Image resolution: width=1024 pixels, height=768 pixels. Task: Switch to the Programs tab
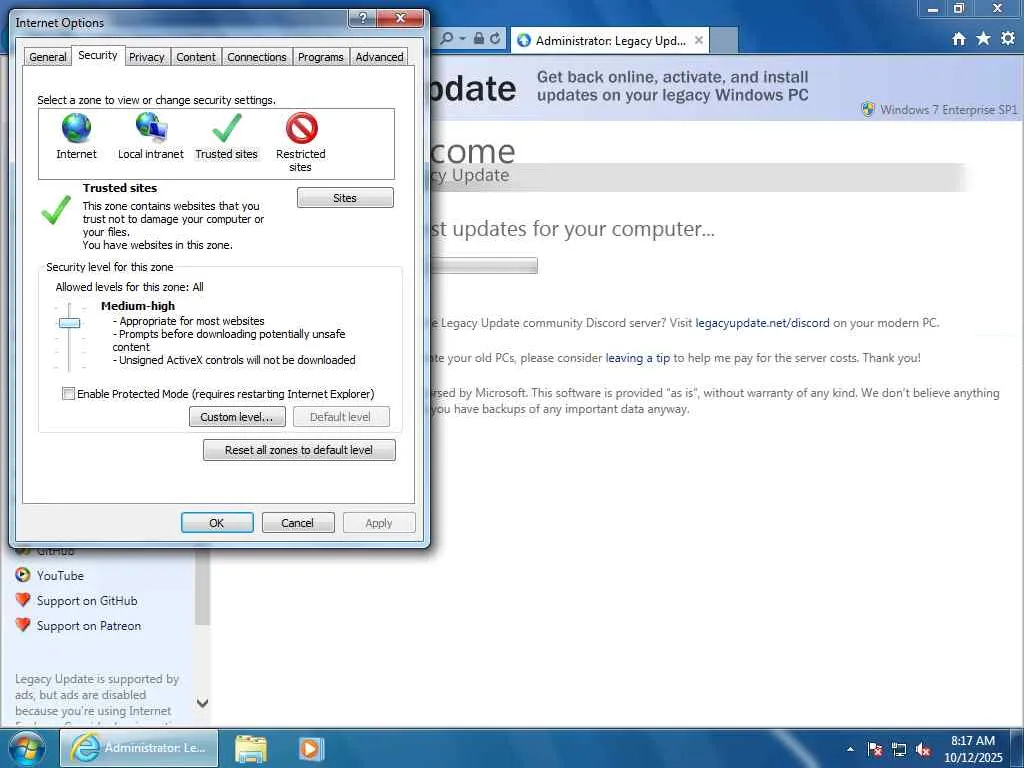click(321, 57)
